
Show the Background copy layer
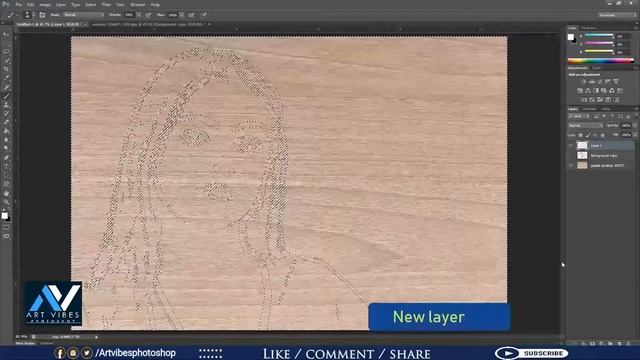[571, 156]
